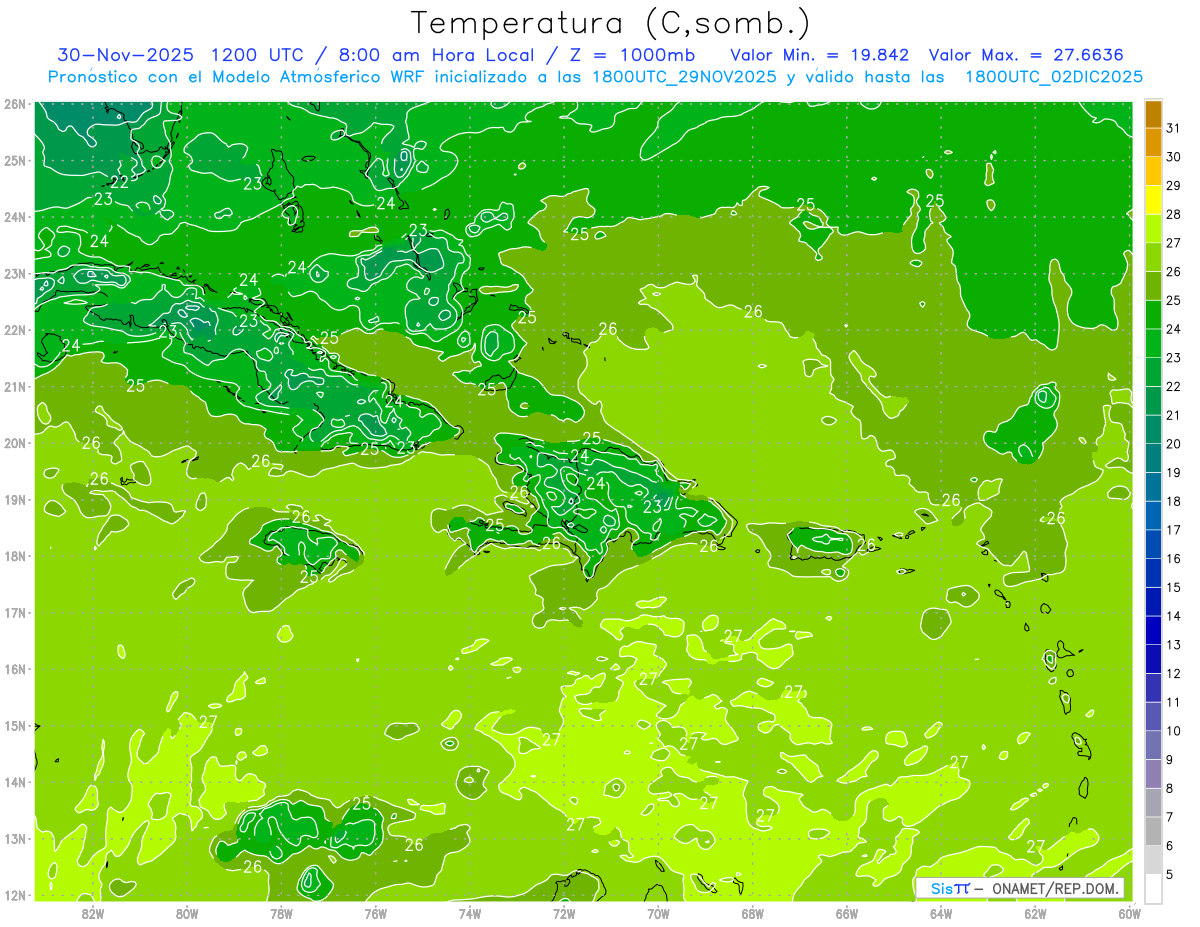
Task: Click the "72W" longitude axis label
Action: coord(564,913)
